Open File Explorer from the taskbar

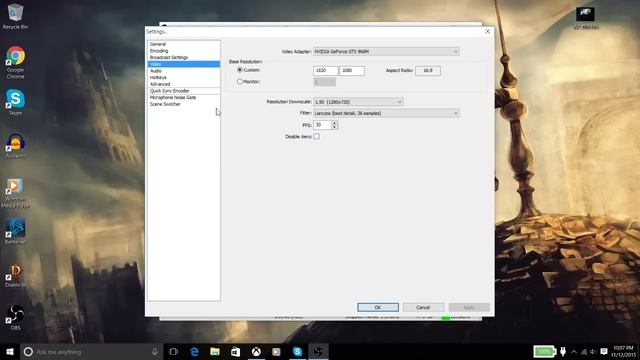coord(215,351)
